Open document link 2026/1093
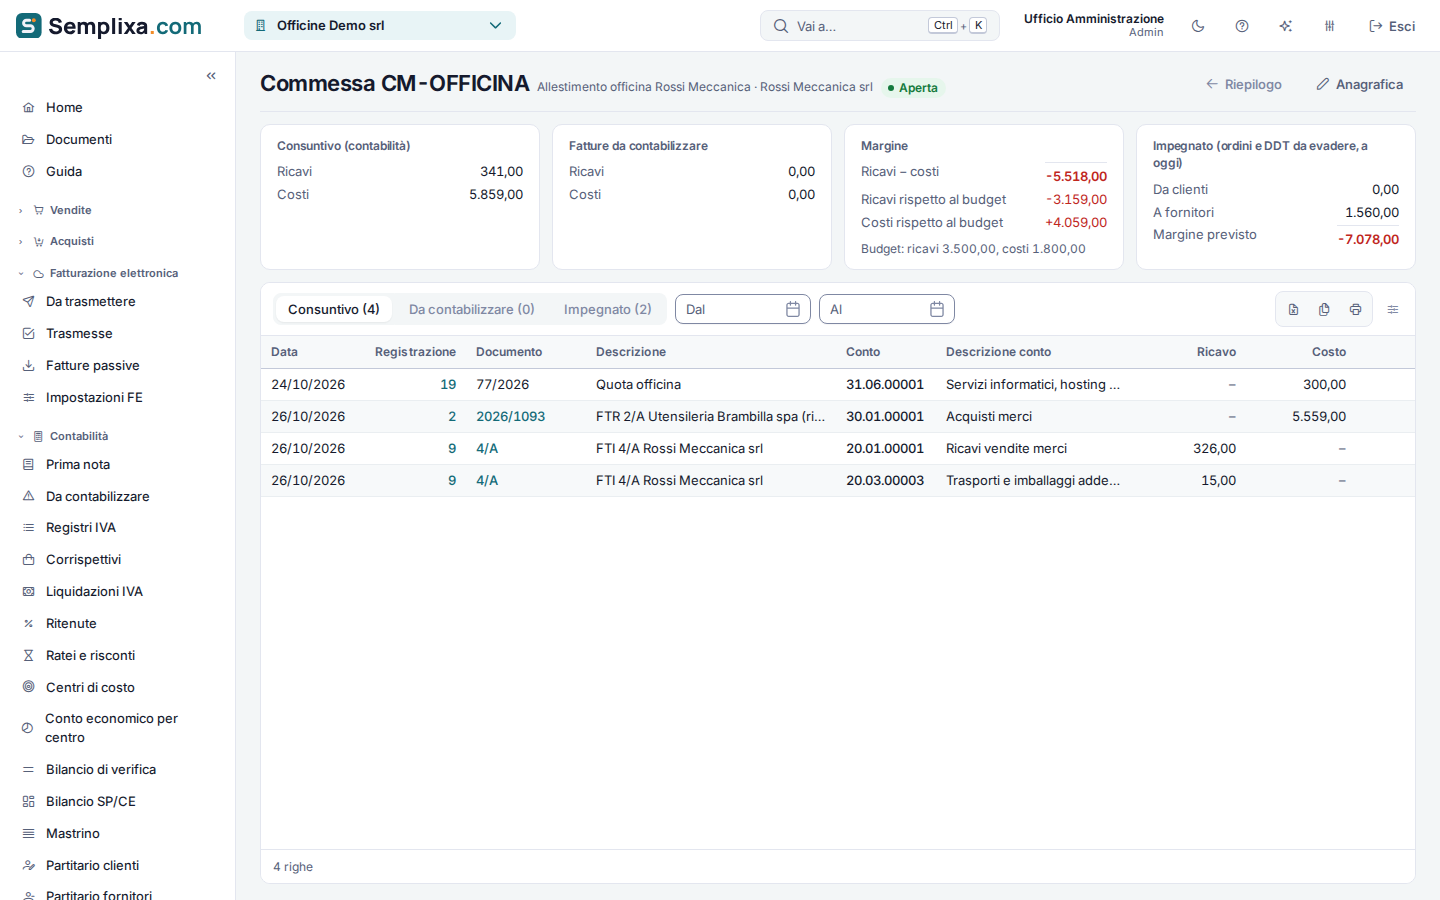This screenshot has height=900, width=1440. [x=510, y=417]
